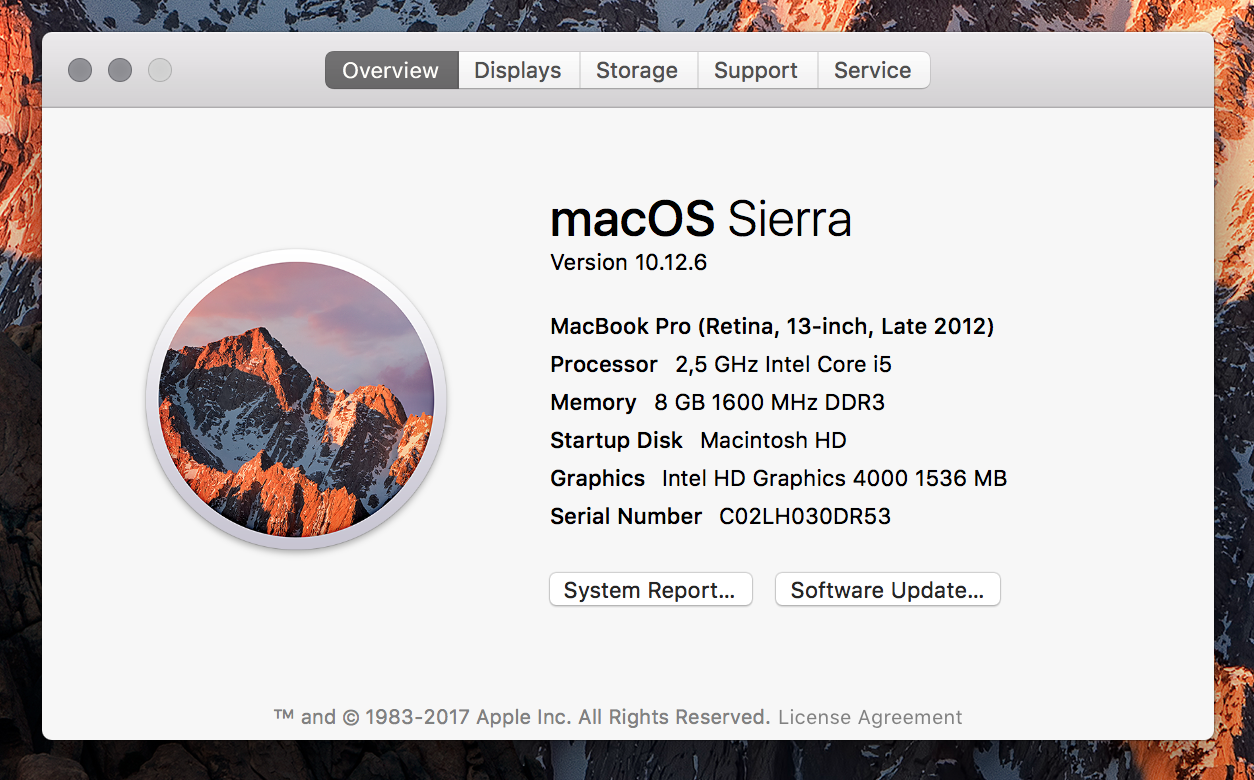The width and height of the screenshot is (1254, 780).
Task: Launch Software Update
Action: (x=888, y=590)
